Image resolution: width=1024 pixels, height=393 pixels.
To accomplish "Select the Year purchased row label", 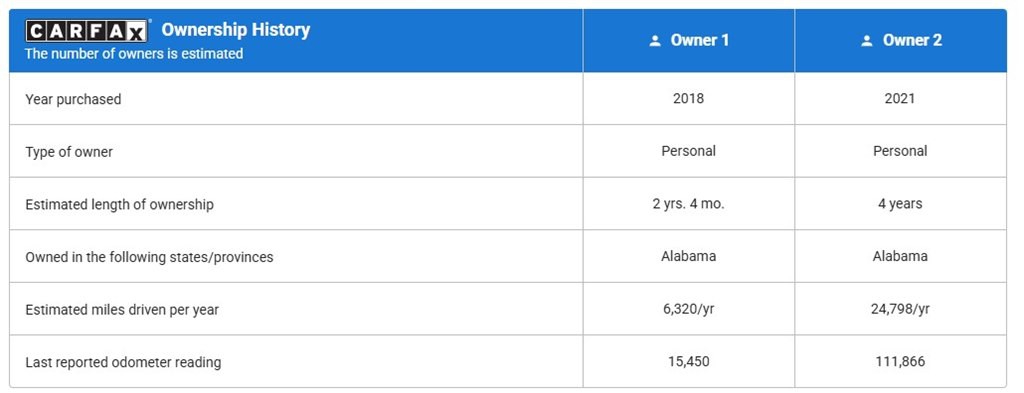I will [73, 99].
